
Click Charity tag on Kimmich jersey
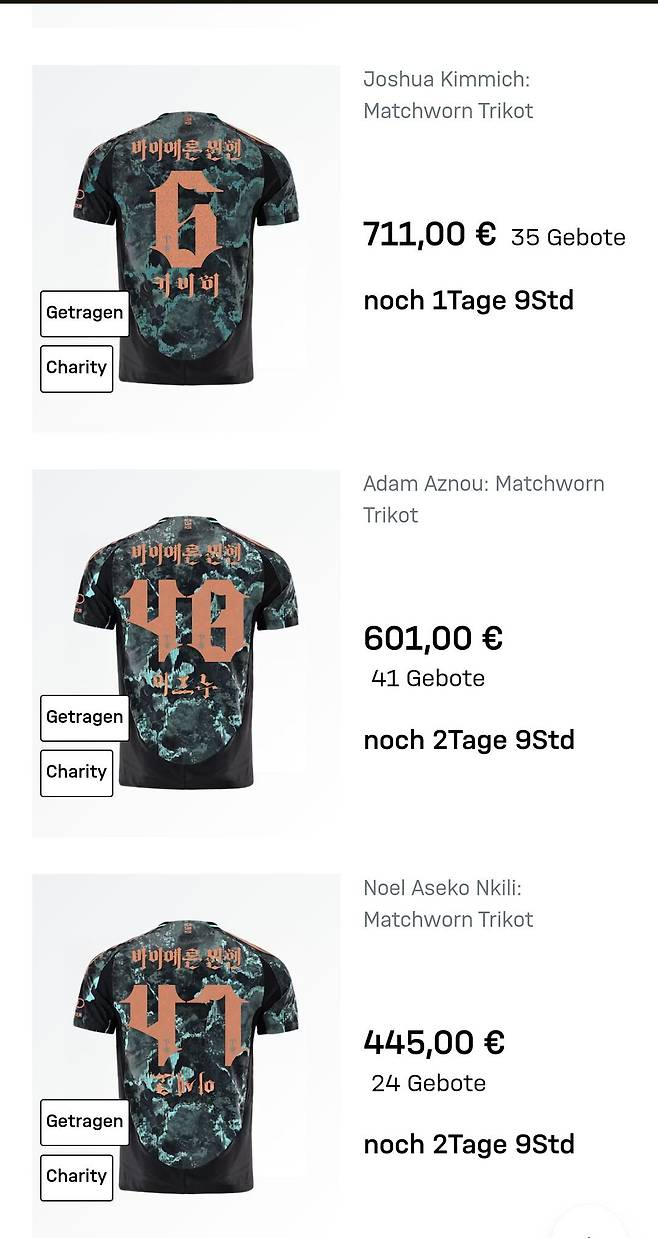point(76,368)
